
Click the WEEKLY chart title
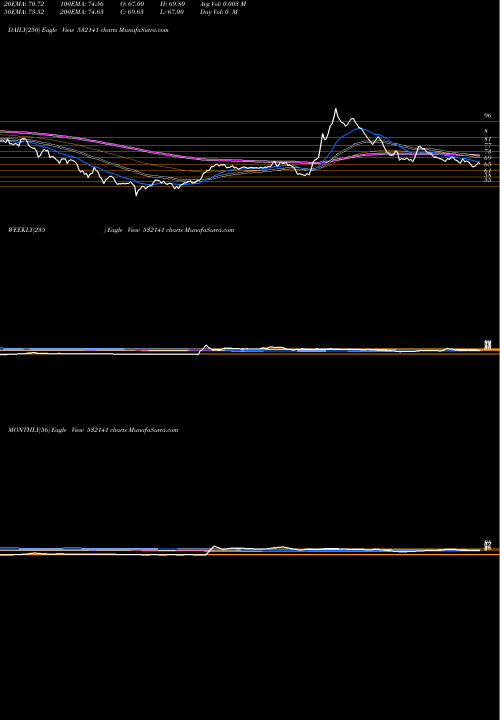[x=121, y=230]
